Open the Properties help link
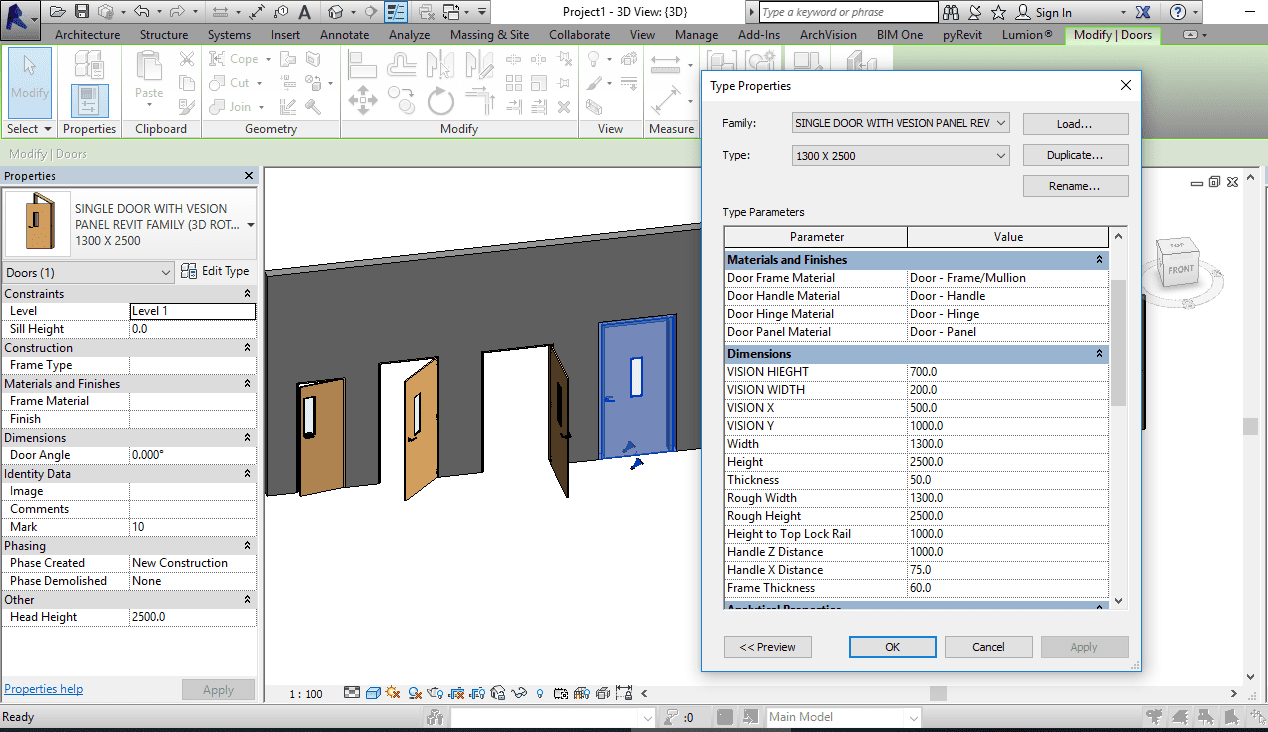1268x732 pixels. (43, 689)
